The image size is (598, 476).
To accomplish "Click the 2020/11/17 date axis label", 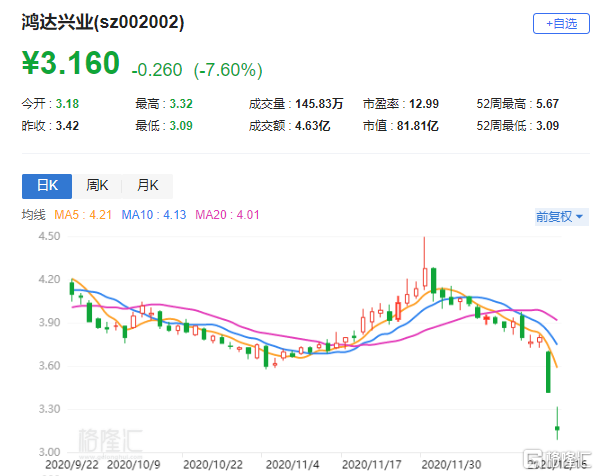I will tap(372, 465).
